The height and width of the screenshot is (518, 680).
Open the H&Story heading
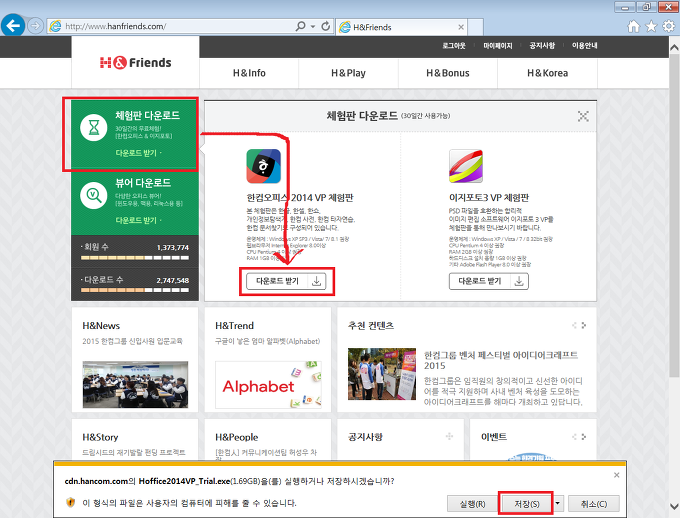[100, 437]
